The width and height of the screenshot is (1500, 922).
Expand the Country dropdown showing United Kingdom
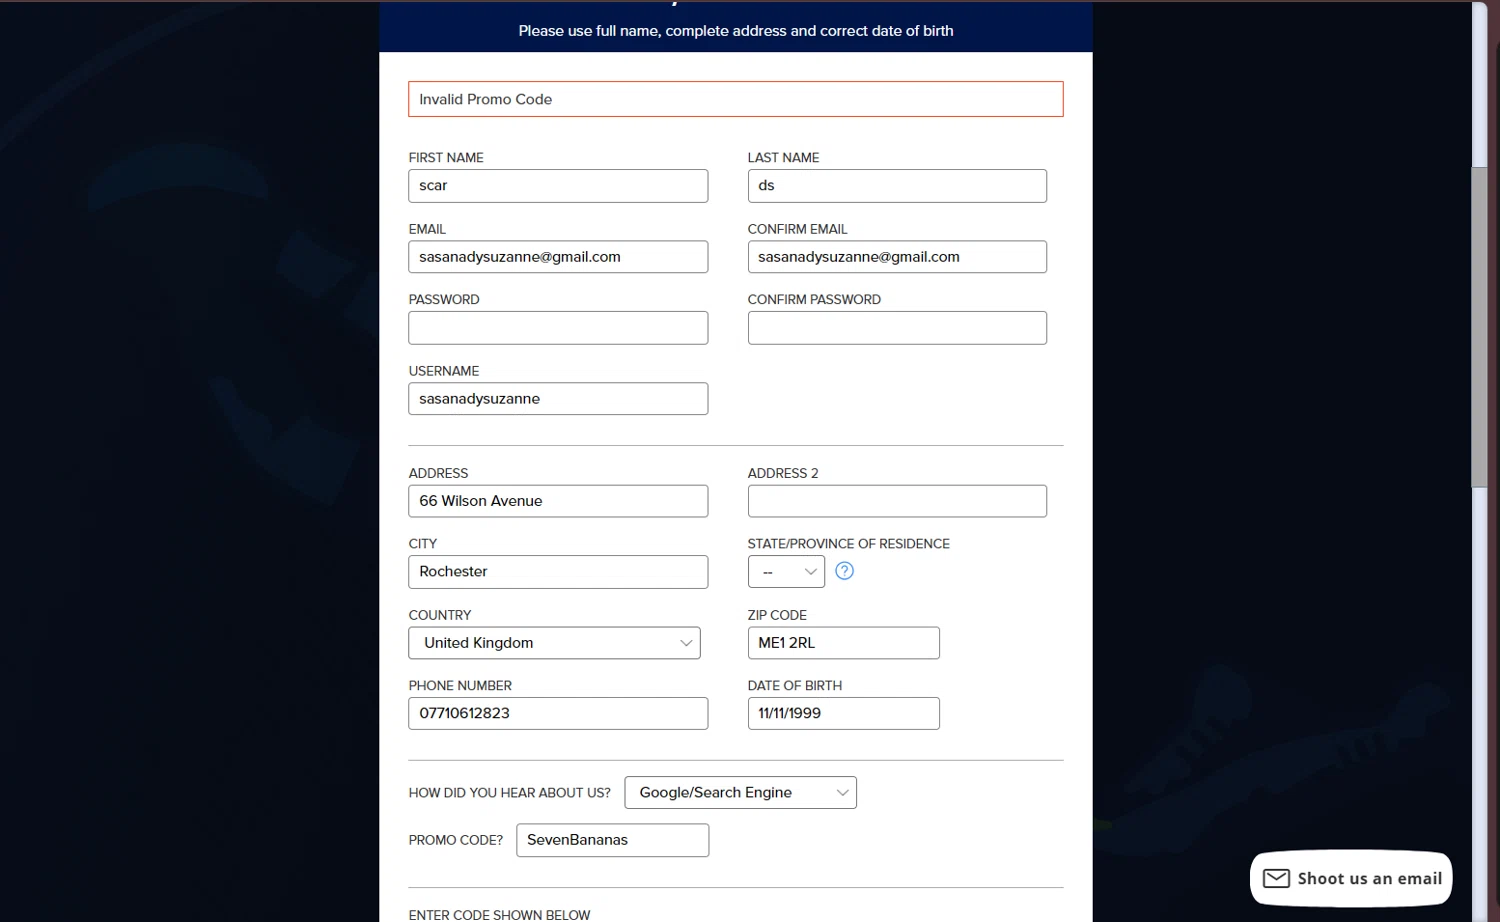pyautogui.click(x=554, y=643)
